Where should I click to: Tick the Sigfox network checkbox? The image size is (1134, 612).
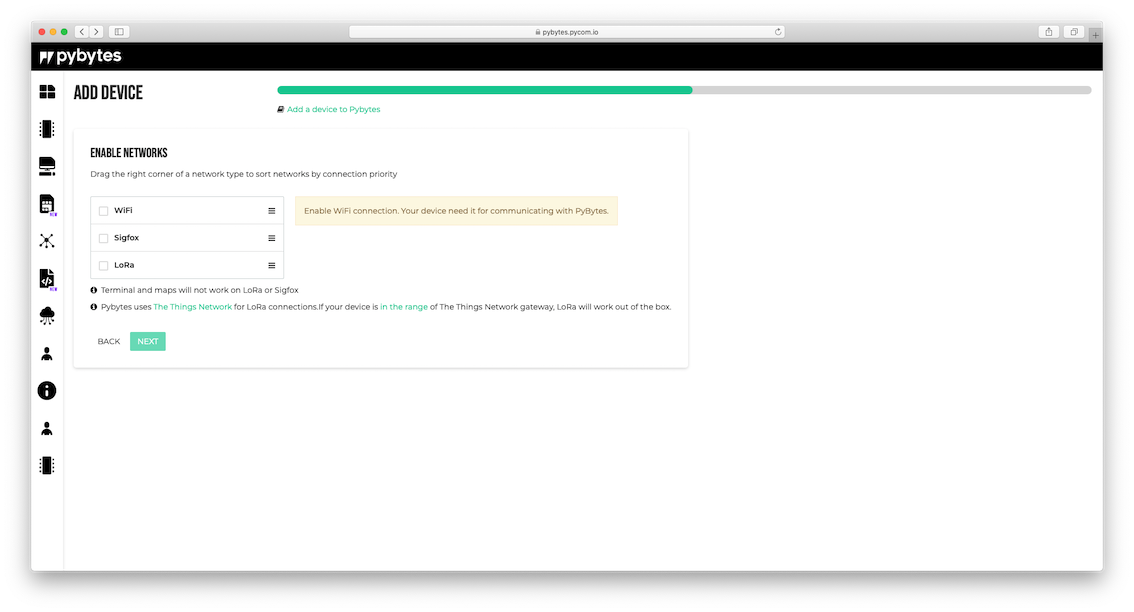(104, 238)
